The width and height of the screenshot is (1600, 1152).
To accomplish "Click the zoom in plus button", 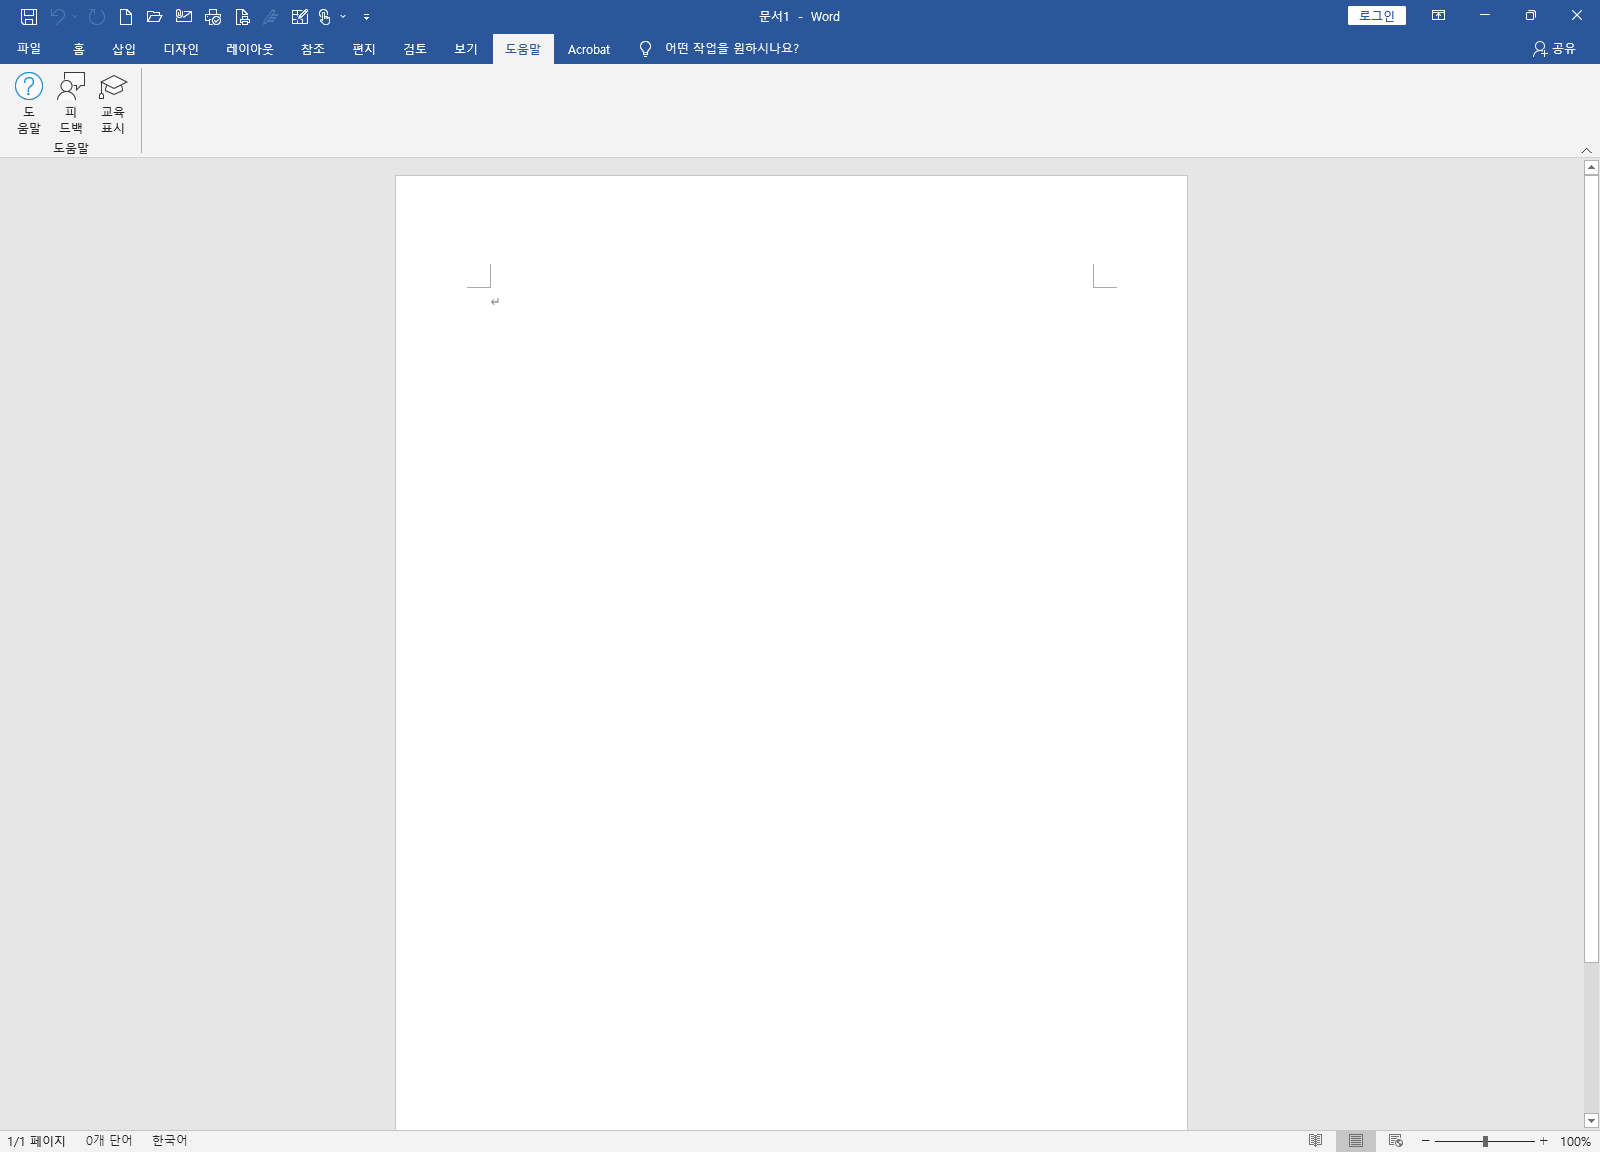I will (1543, 1141).
